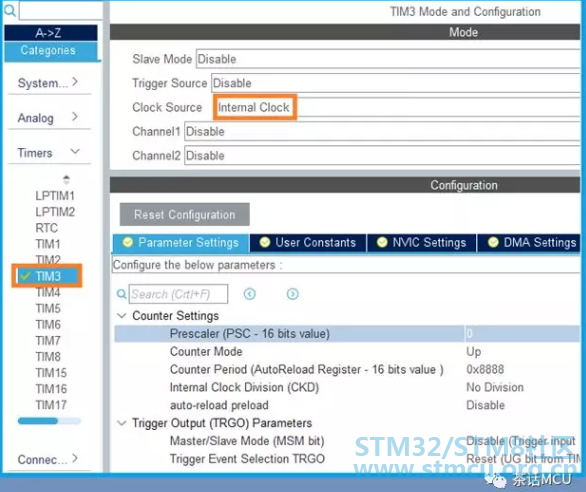
Task: Select TIM3 in the timers list
Action: (x=47, y=276)
